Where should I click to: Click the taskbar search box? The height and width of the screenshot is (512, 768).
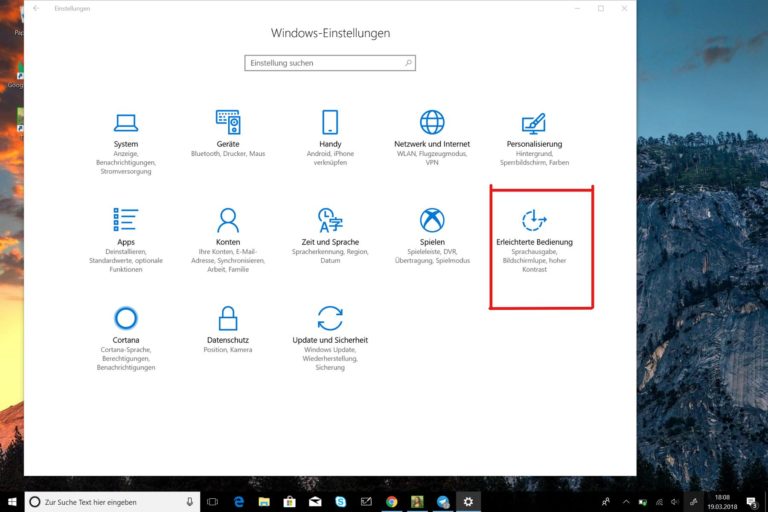point(112,502)
